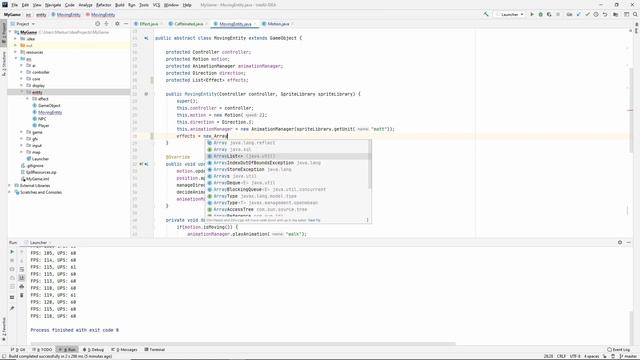Screen dimensions: 640x360
Task: Toggle soft-wrap in the Run console
Action: [22, 269]
